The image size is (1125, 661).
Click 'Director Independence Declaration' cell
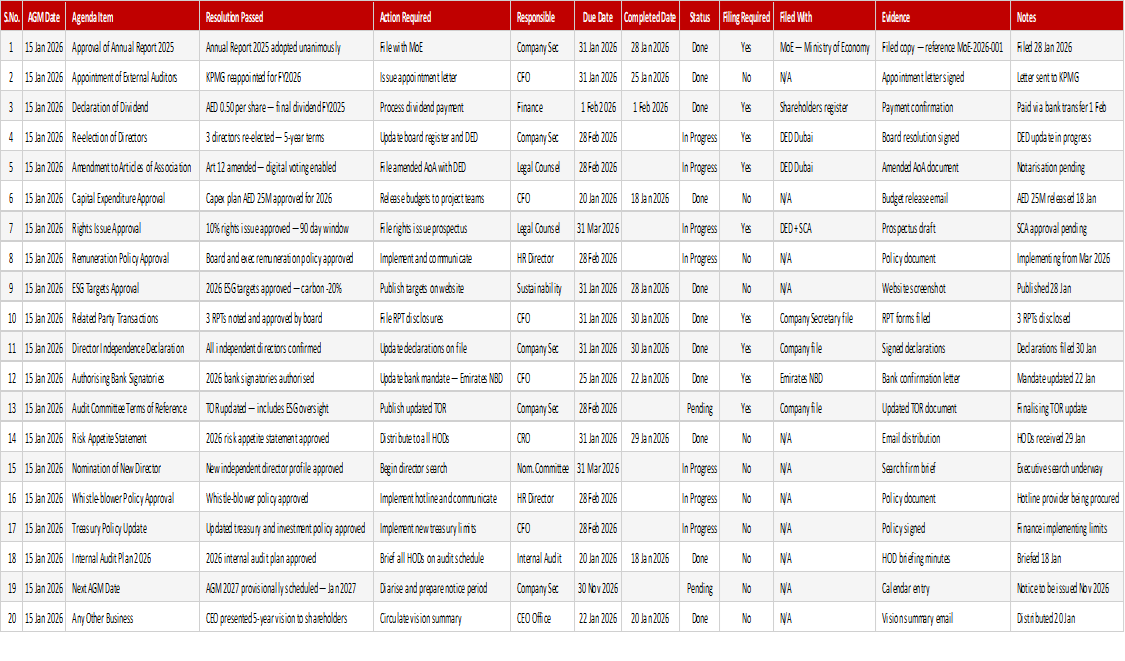(132, 348)
